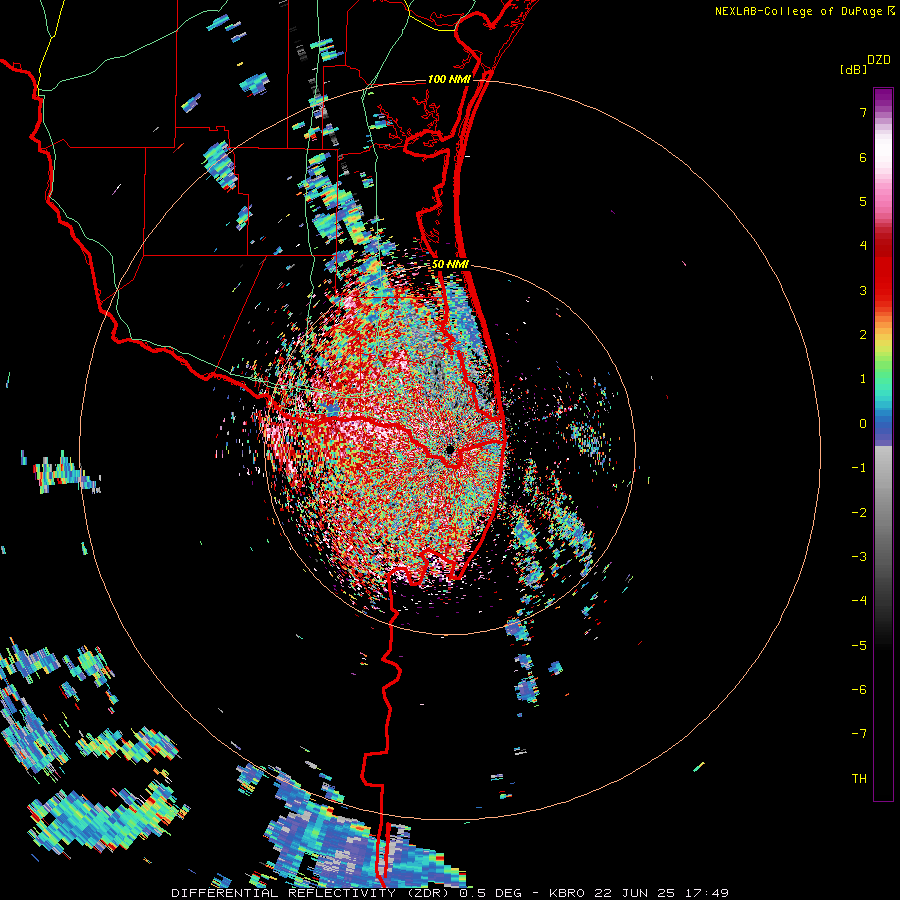Select the -5 scale value
Image resolution: width=900 pixels, height=900 pixels.
click(x=859, y=646)
